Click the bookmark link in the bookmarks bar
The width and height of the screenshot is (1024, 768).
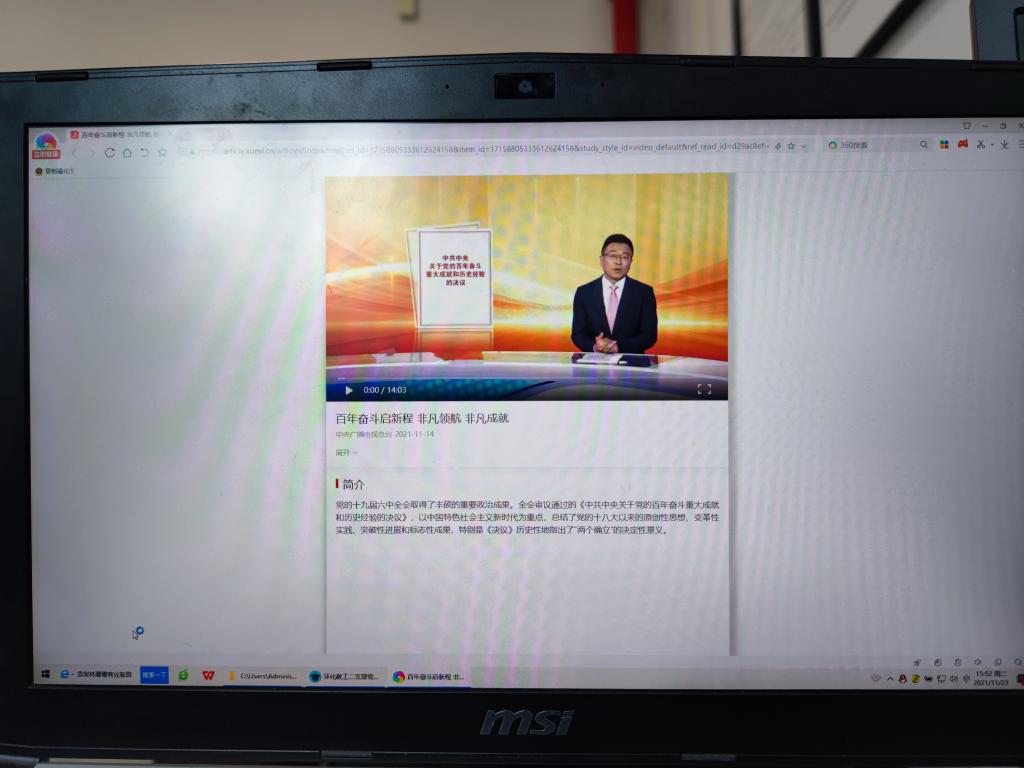(x=55, y=171)
